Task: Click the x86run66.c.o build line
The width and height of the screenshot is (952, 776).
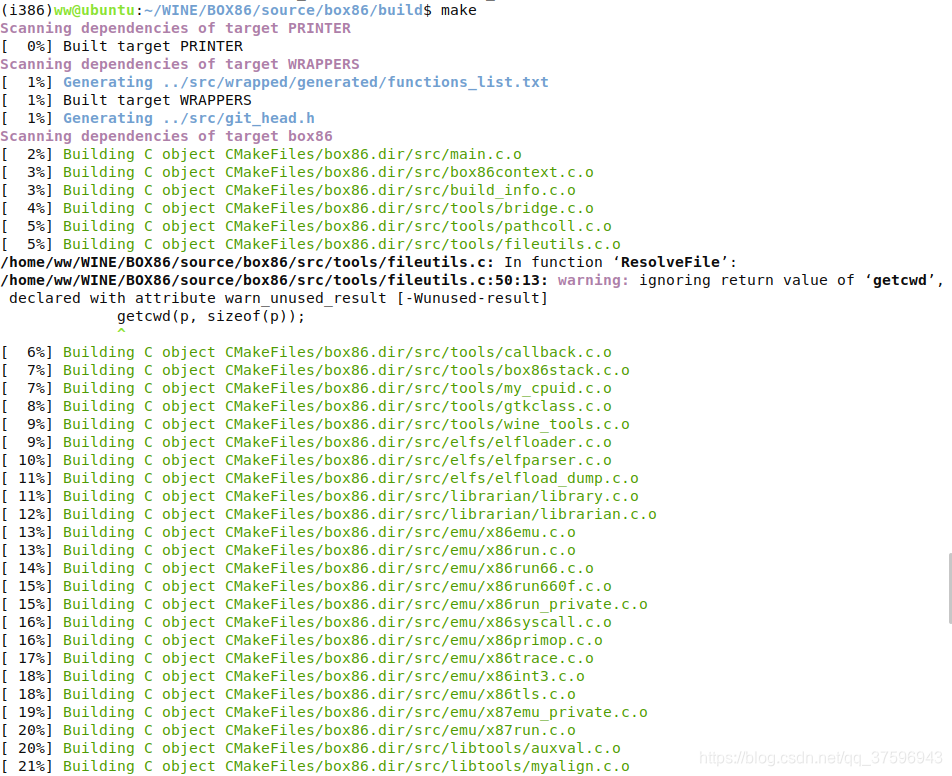Action: [x=297, y=568]
